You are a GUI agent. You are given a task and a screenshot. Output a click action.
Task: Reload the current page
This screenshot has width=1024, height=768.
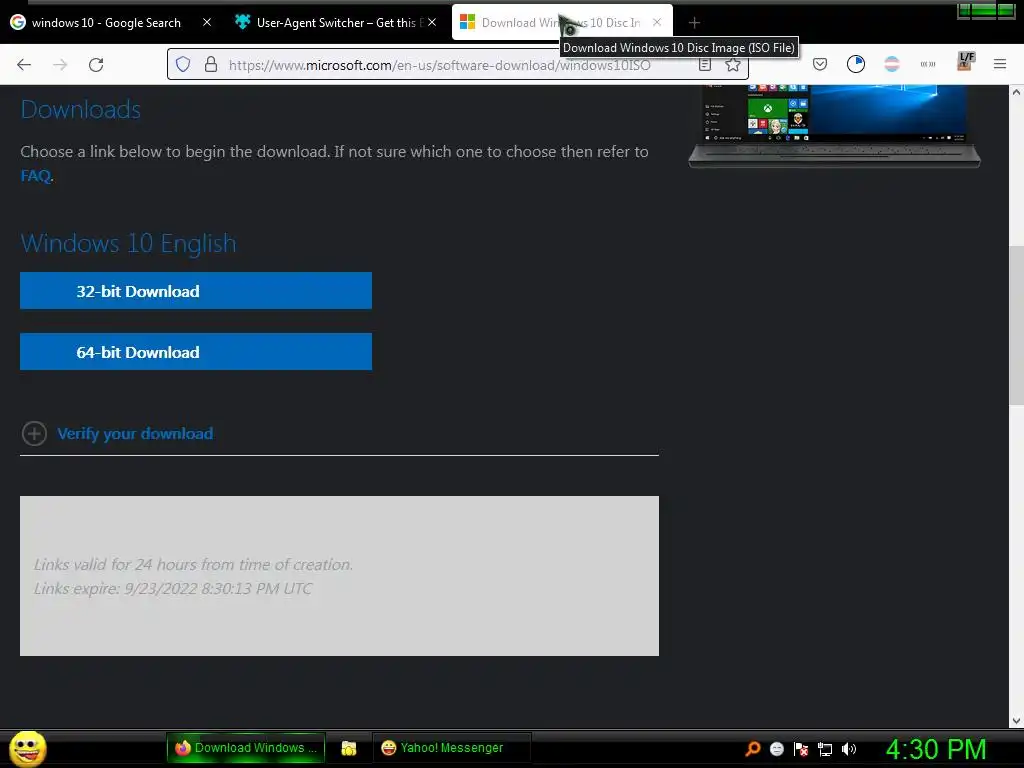[96, 65]
